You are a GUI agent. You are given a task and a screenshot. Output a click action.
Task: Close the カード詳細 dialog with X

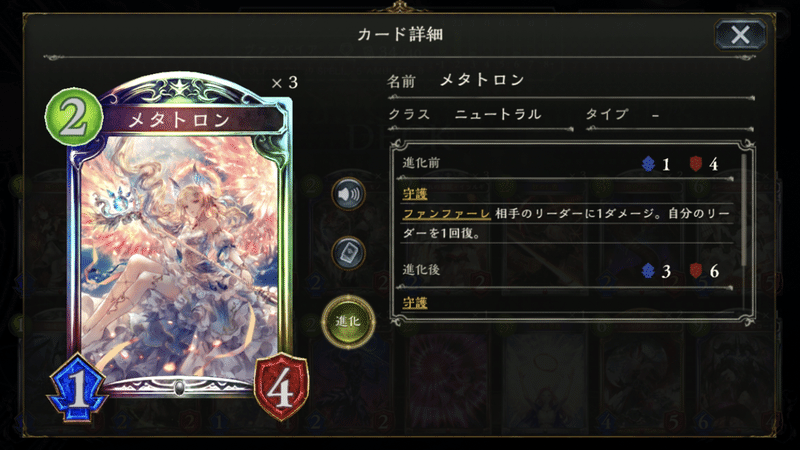click(x=740, y=35)
